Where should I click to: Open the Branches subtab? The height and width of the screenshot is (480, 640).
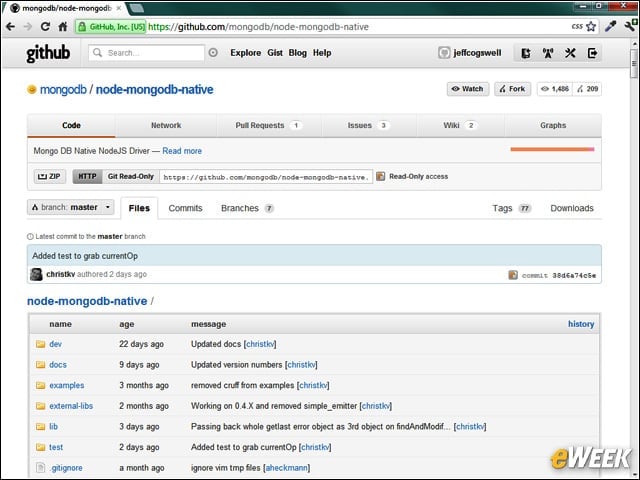tap(247, 208)
